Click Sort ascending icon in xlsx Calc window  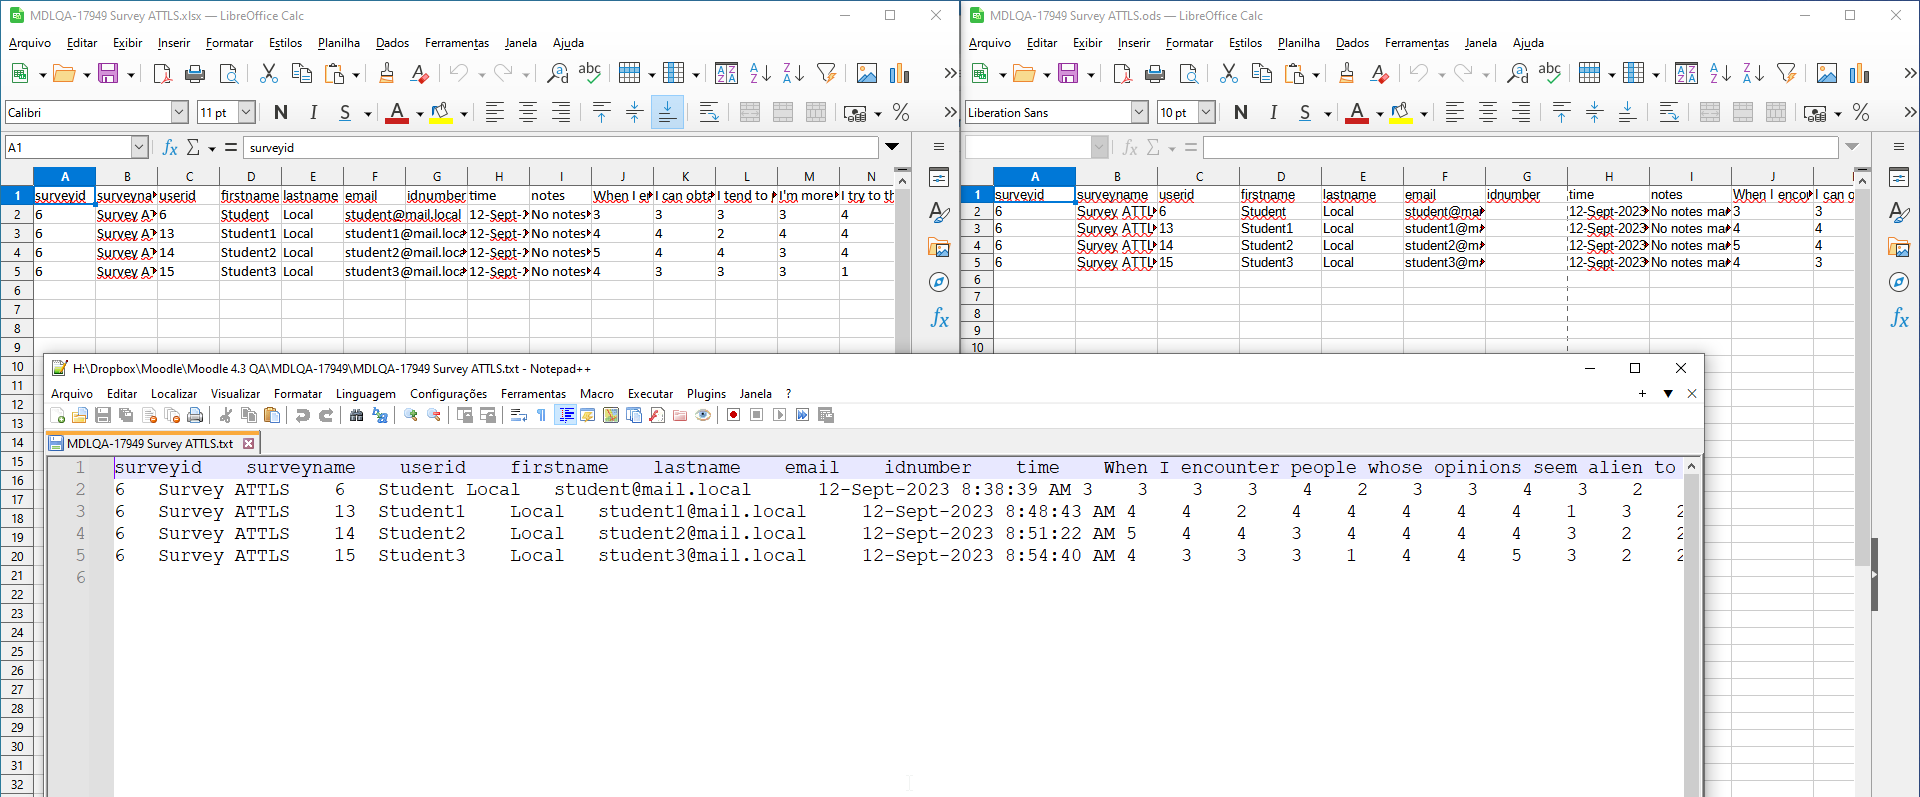pyautogui.click(x=760, y=73)
